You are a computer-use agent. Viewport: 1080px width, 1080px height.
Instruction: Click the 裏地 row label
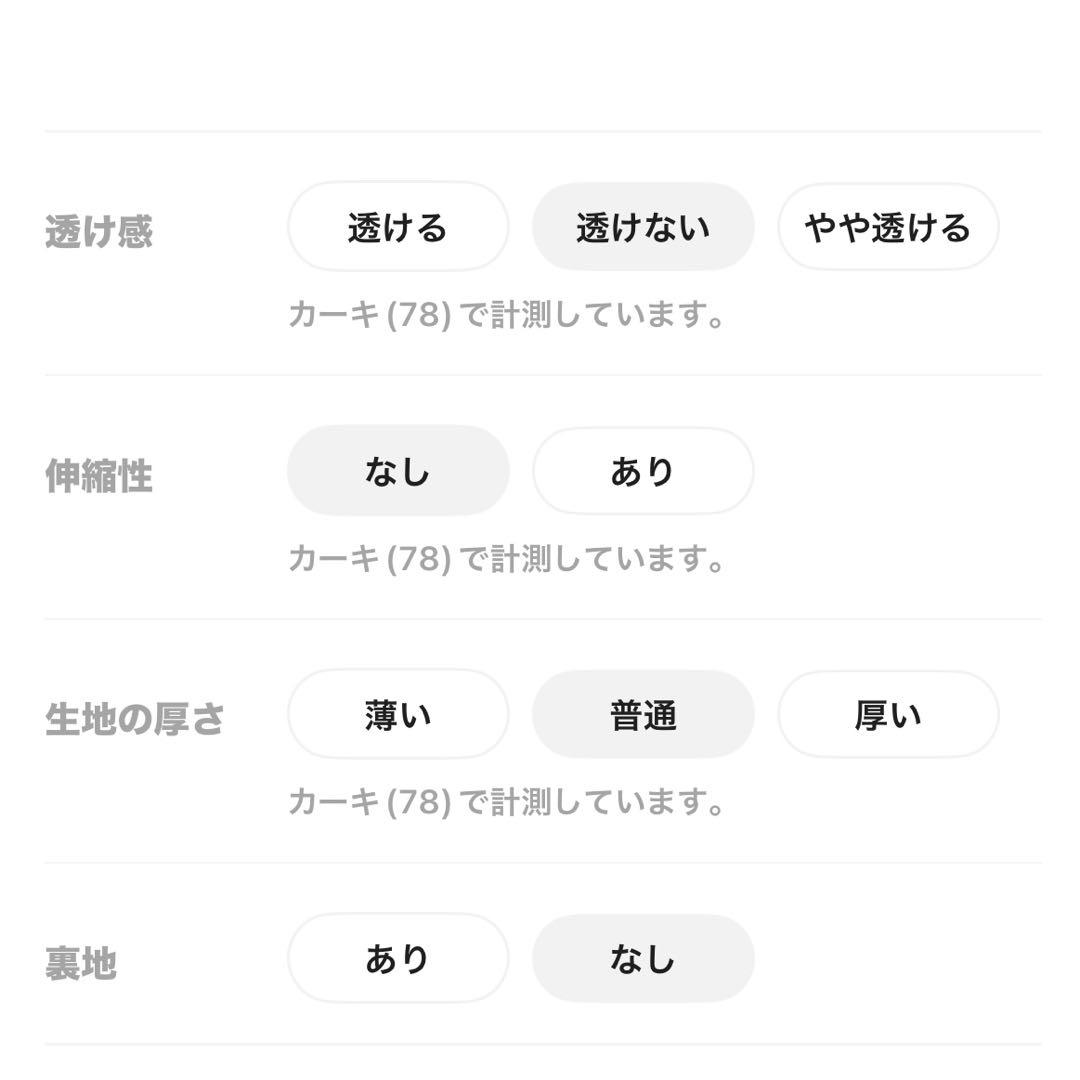click(81, 964)
